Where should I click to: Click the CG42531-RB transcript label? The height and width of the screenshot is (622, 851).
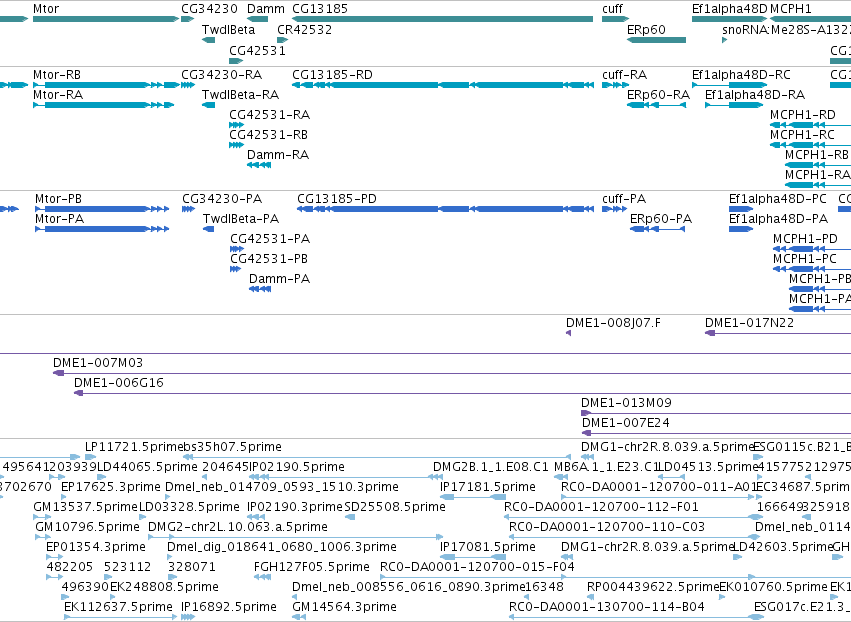point(268,135)
